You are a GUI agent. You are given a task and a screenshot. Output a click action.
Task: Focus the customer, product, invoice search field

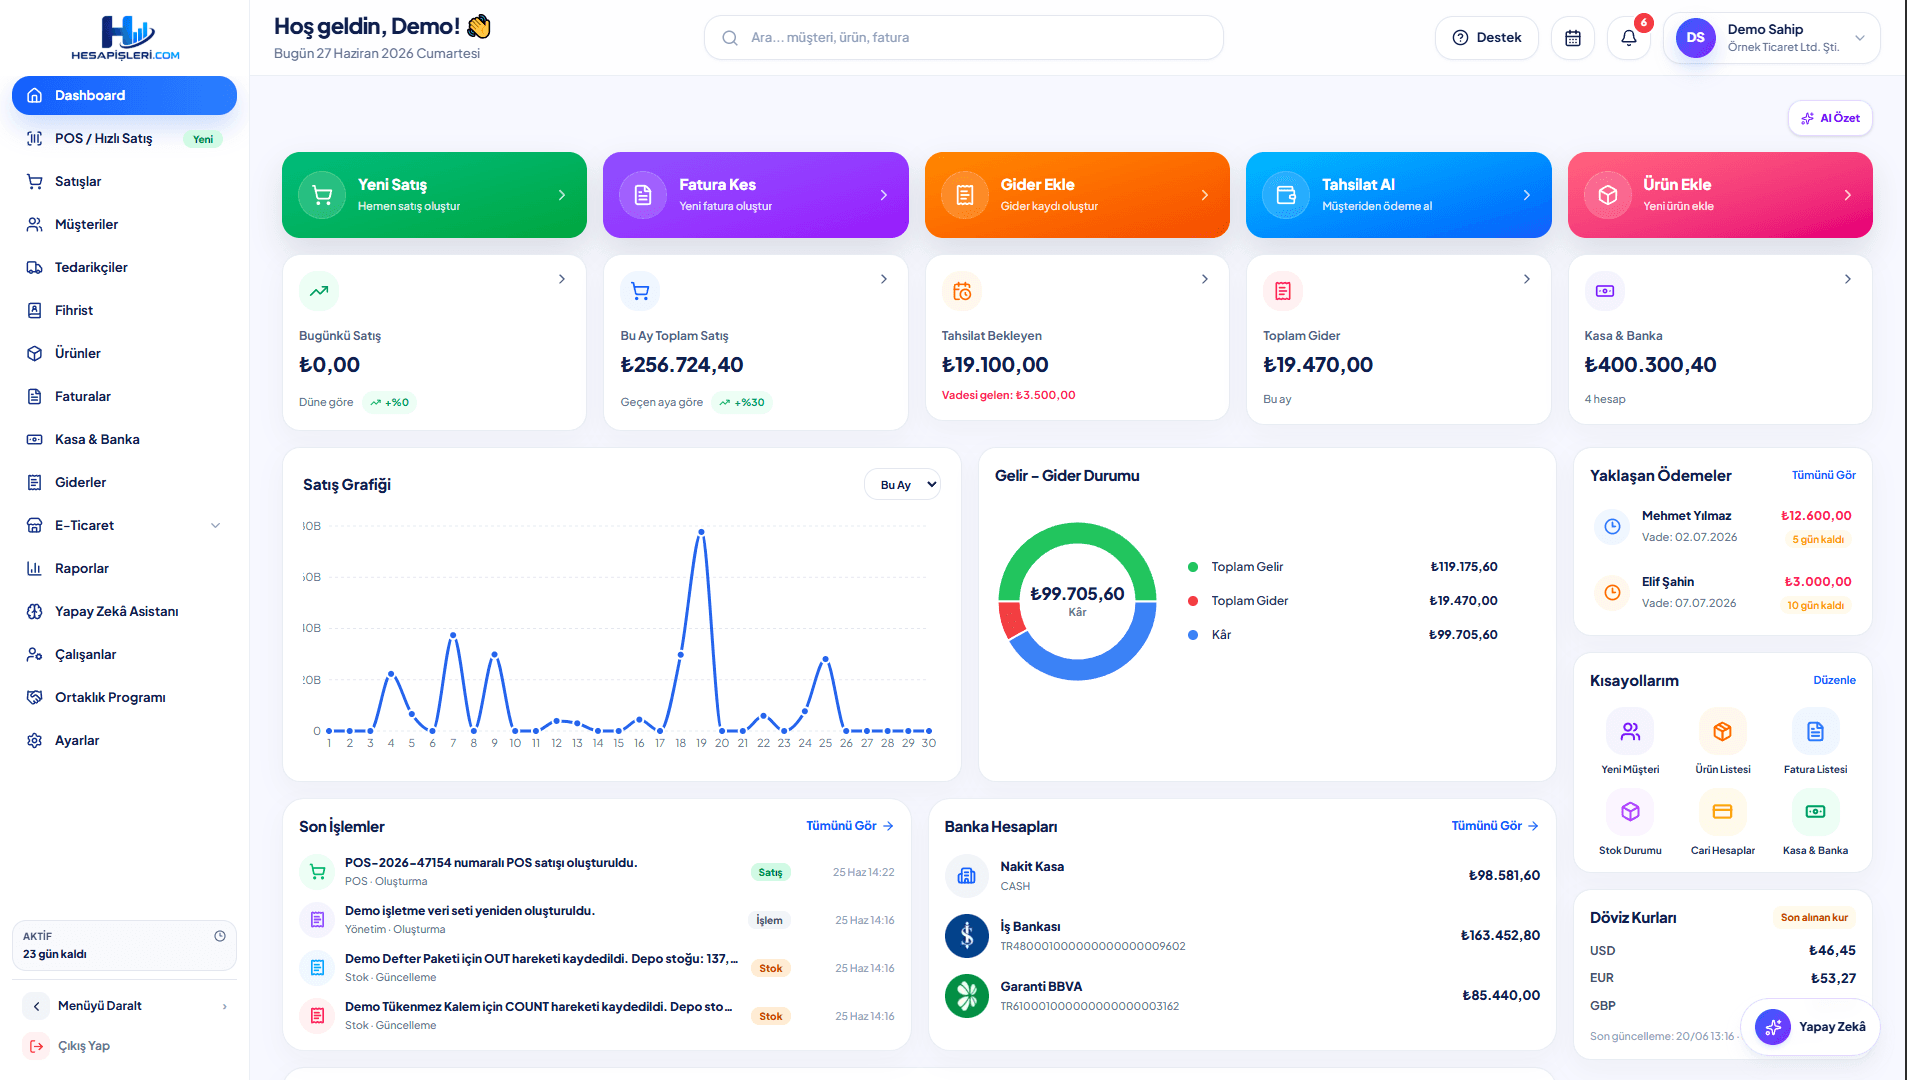(964, 38)
